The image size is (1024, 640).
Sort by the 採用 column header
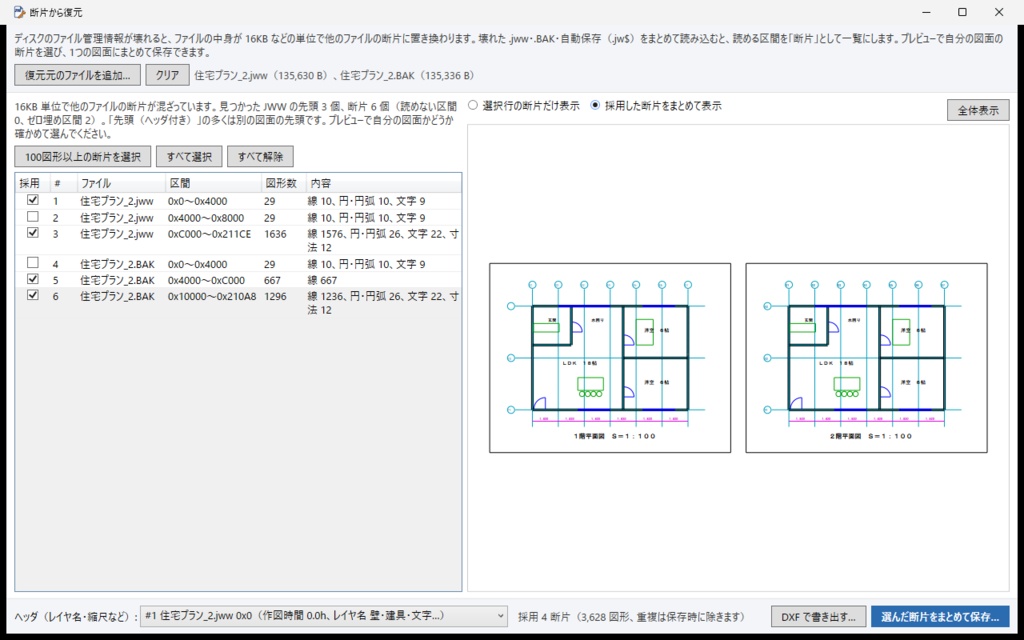(33, 184)
